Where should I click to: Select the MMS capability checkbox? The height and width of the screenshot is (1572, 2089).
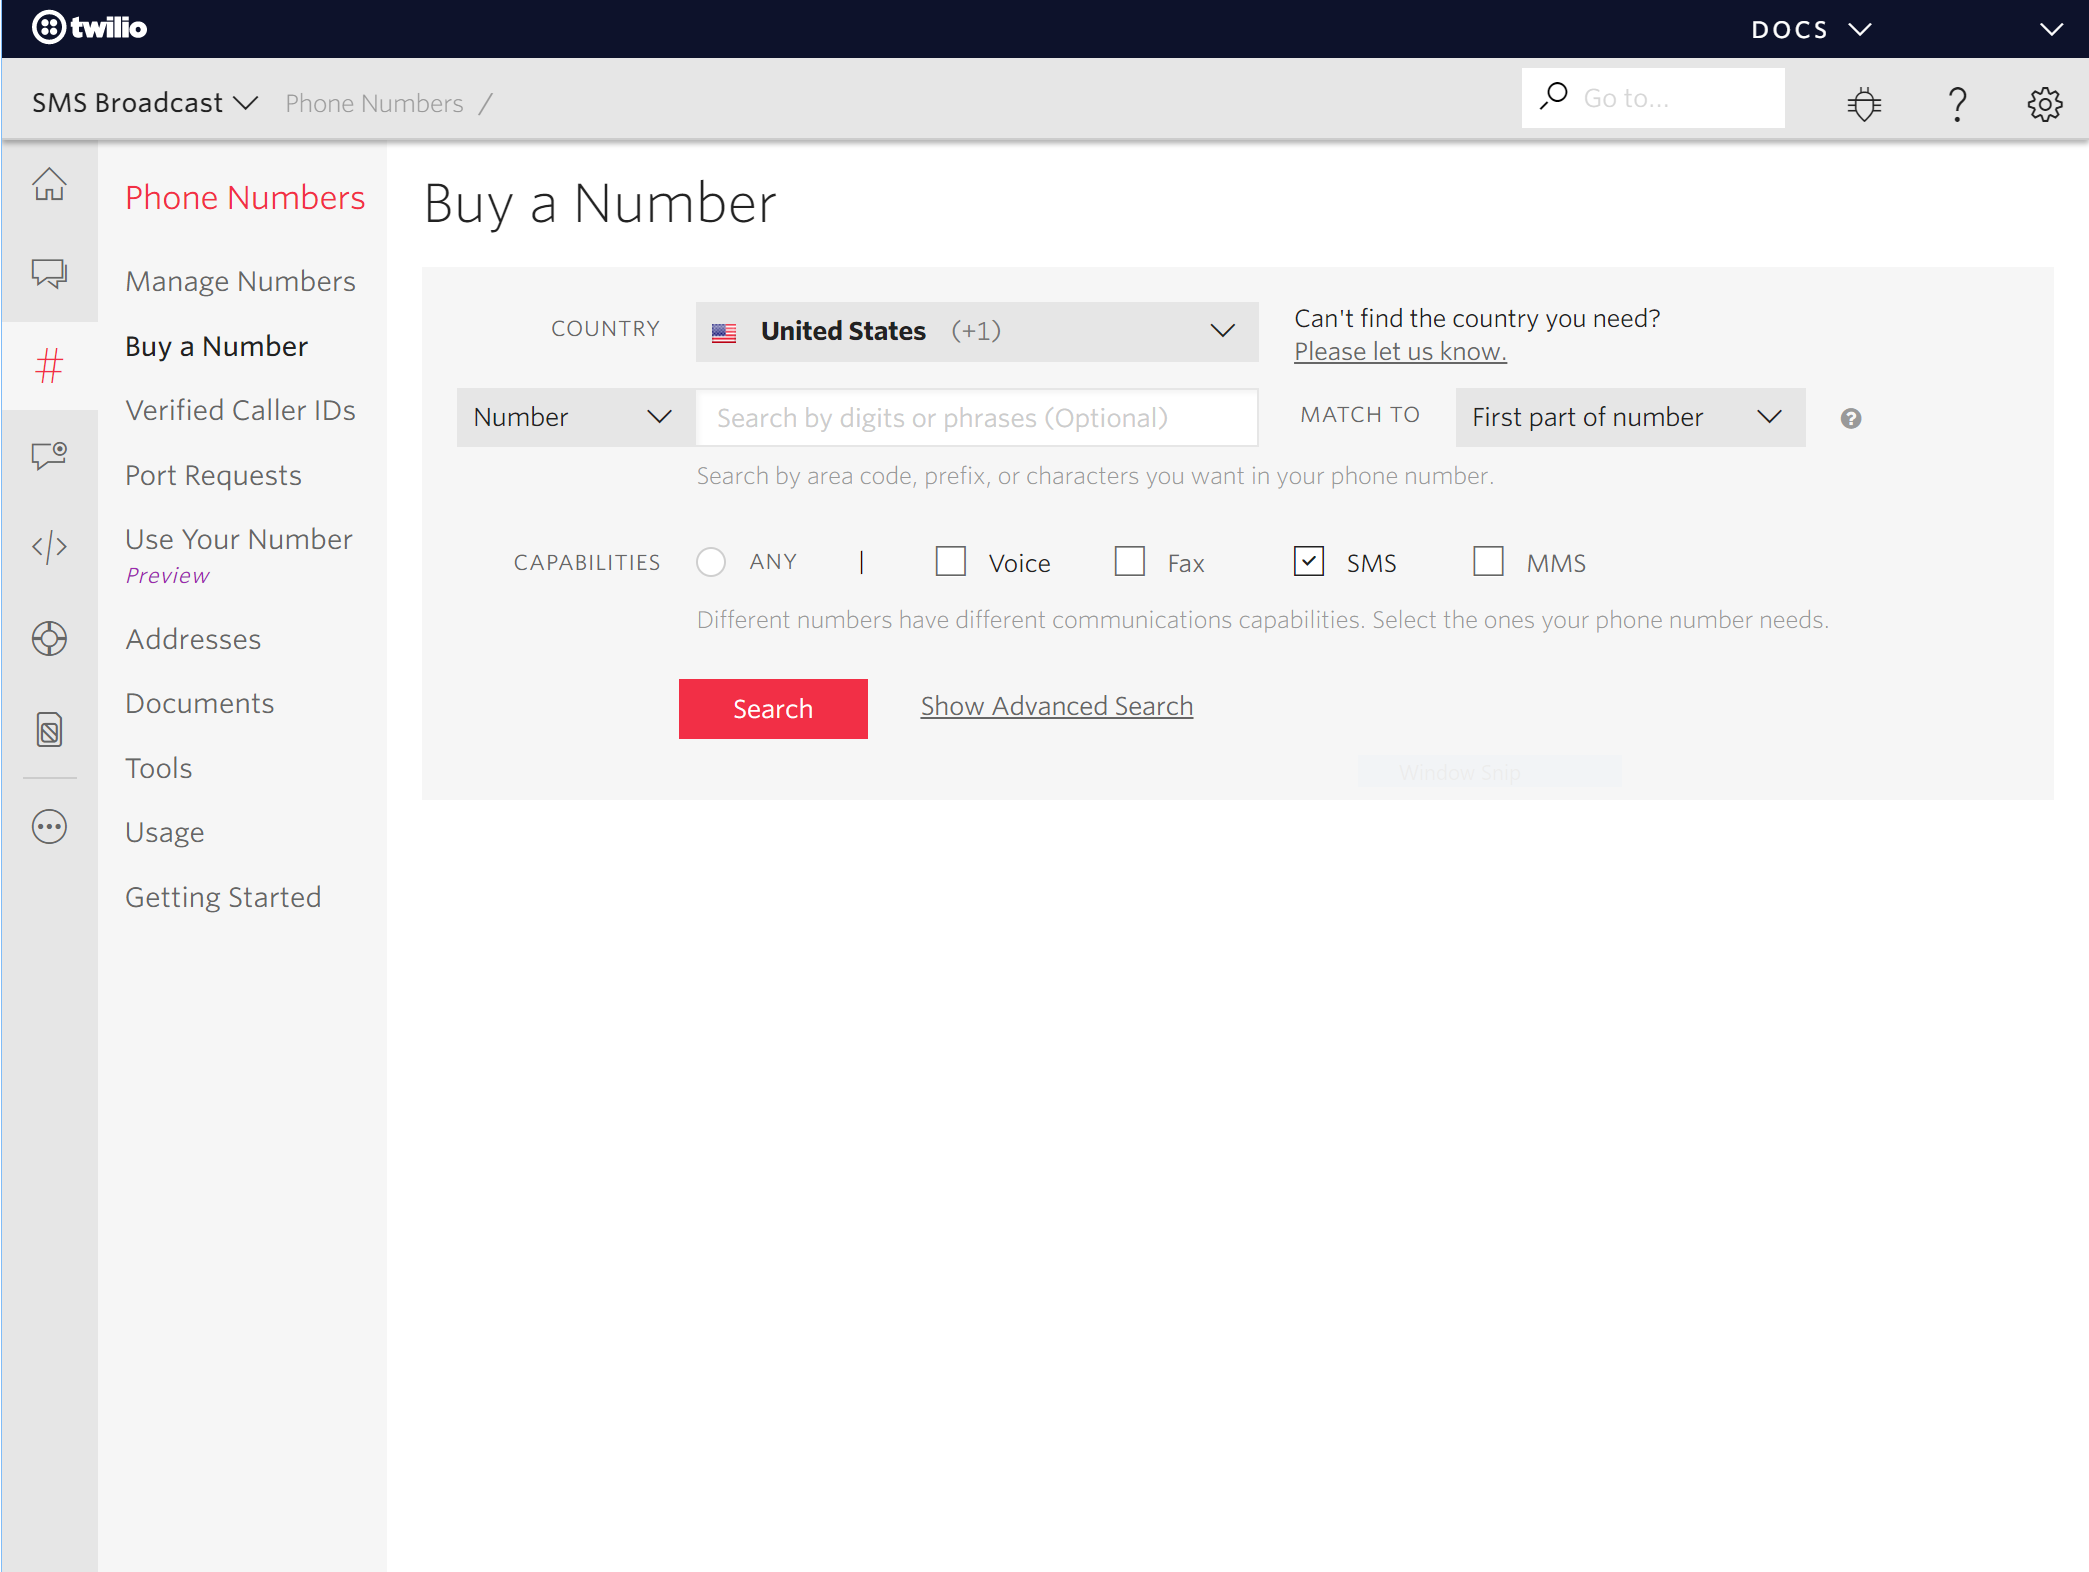pyautogui.click(x=1486, y=563)
